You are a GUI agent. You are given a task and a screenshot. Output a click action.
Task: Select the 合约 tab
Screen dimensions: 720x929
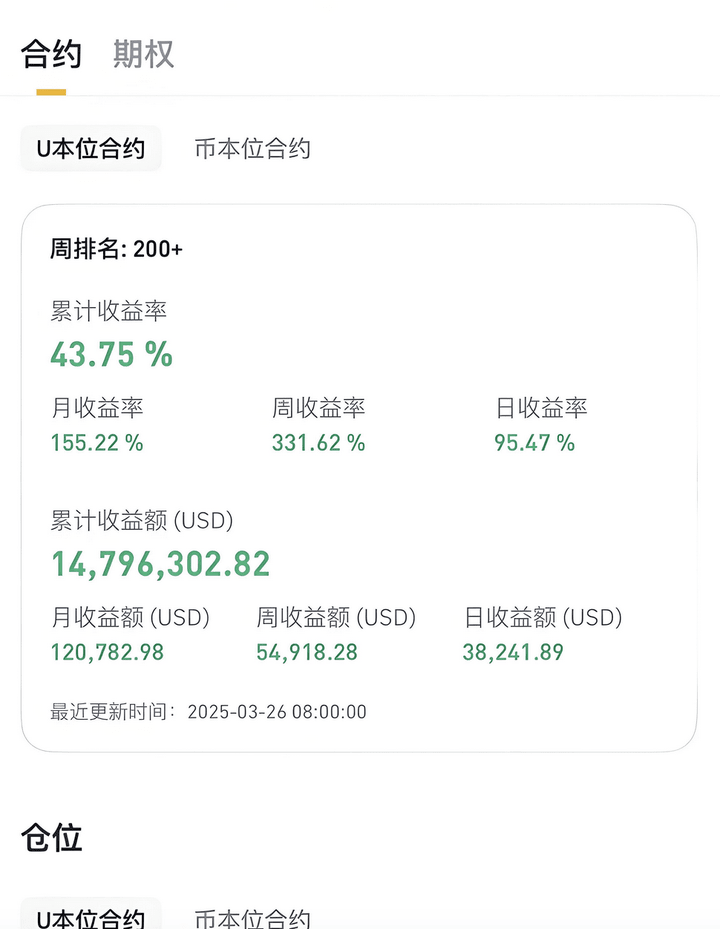51,54
